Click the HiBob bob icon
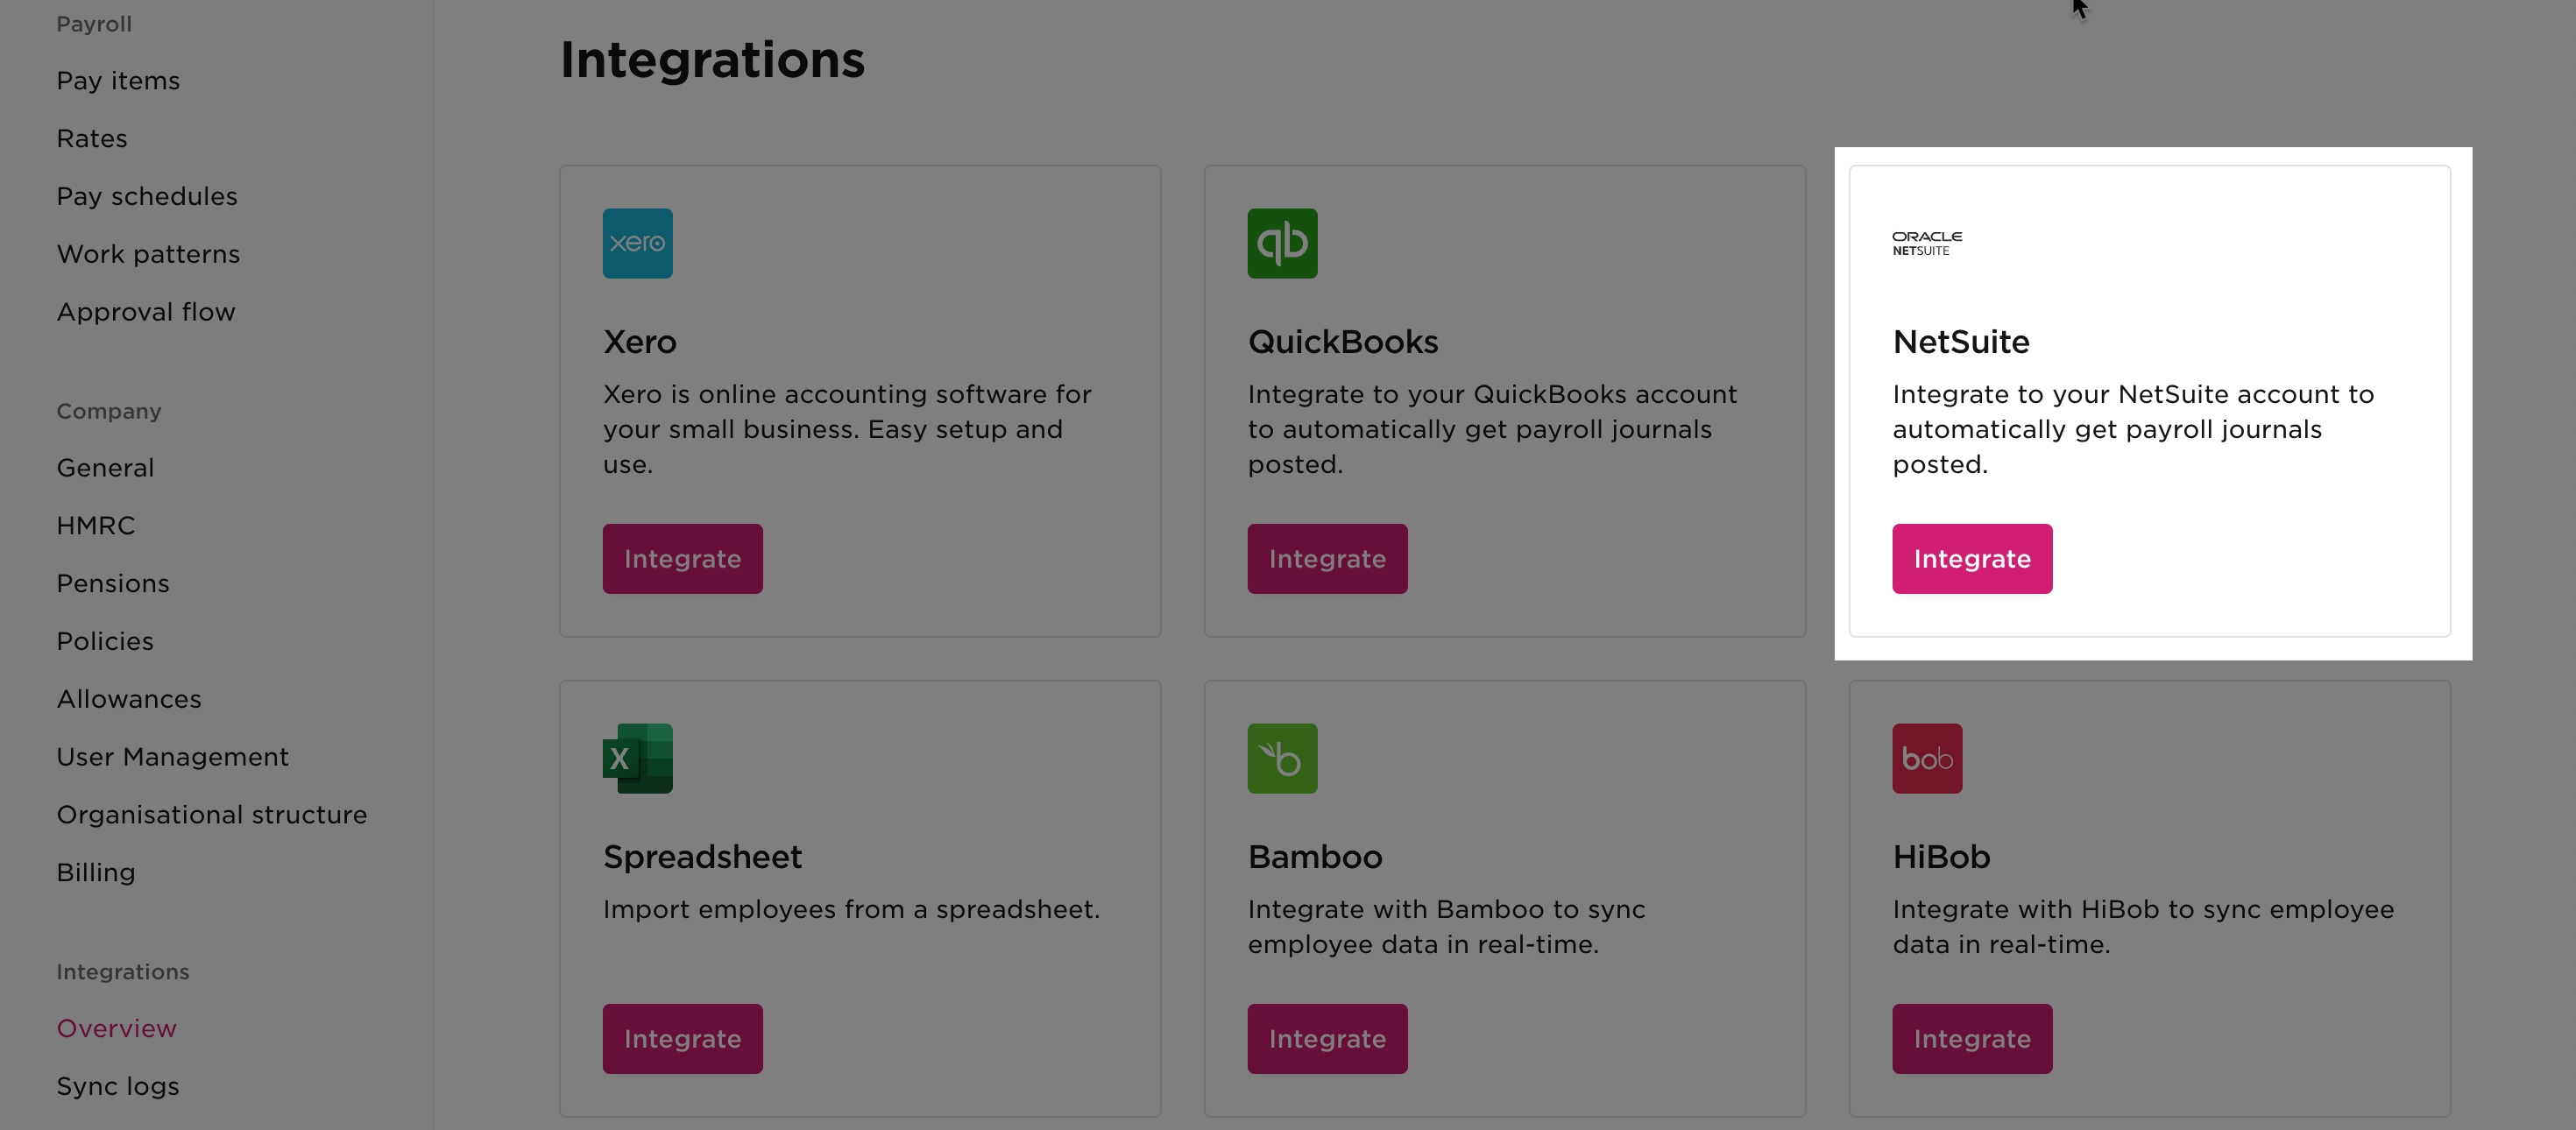This screenshot has width=2576, height=1130. click(x=1926, y=757)
